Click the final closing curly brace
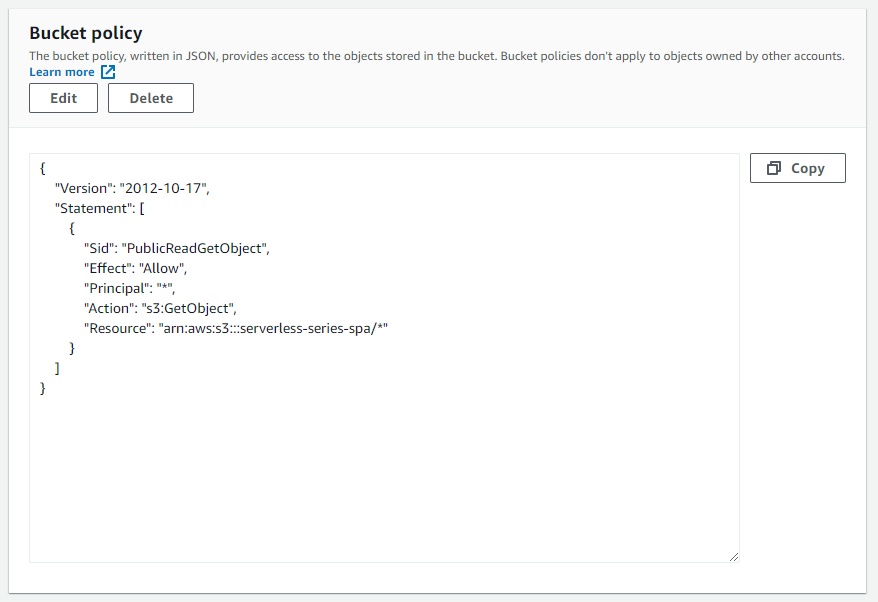The image size is (878, 602). pyautogui.click(x=43, y=388)
